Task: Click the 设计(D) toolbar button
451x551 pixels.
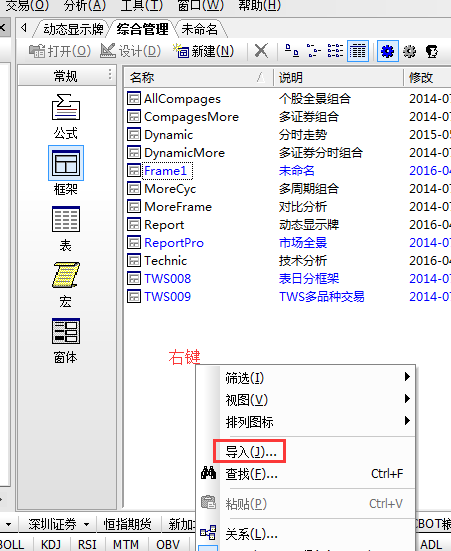Action: [130, 51]
